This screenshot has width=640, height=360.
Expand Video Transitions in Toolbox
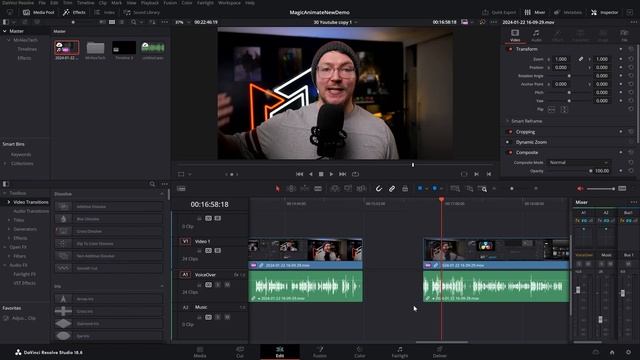pyautogui.click(x=9, y=202)
